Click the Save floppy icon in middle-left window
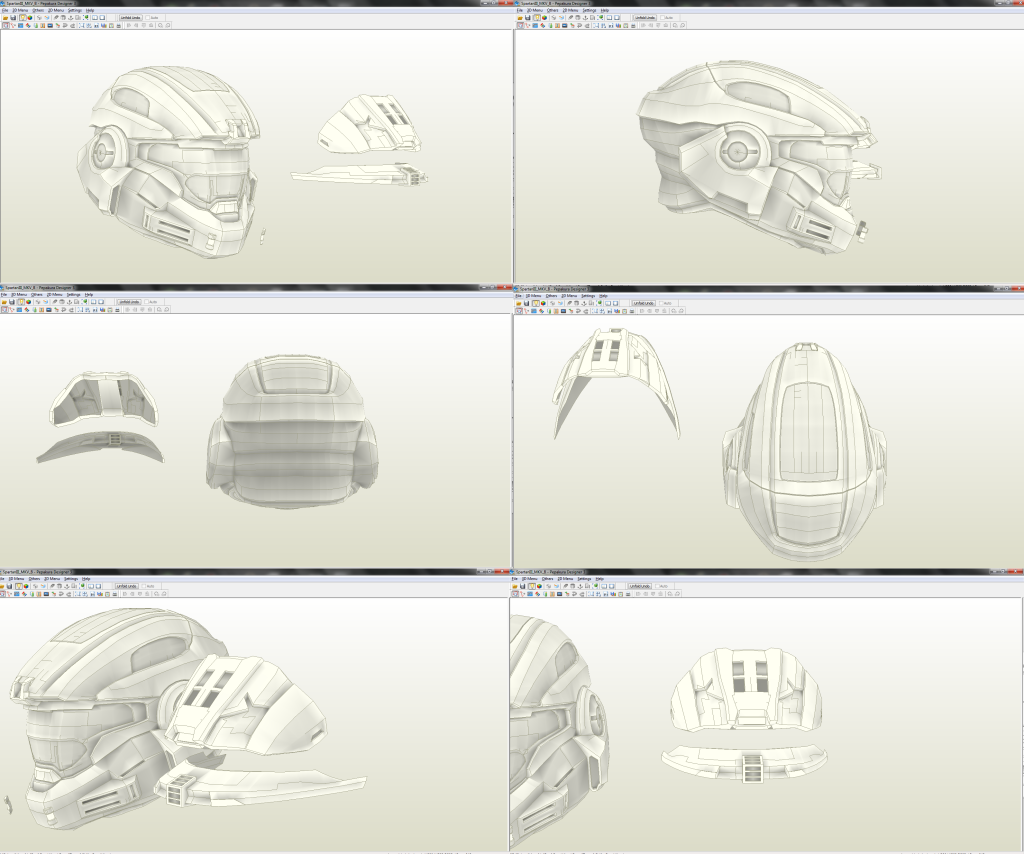This screenshot has height=854, width=1024. 12,302
